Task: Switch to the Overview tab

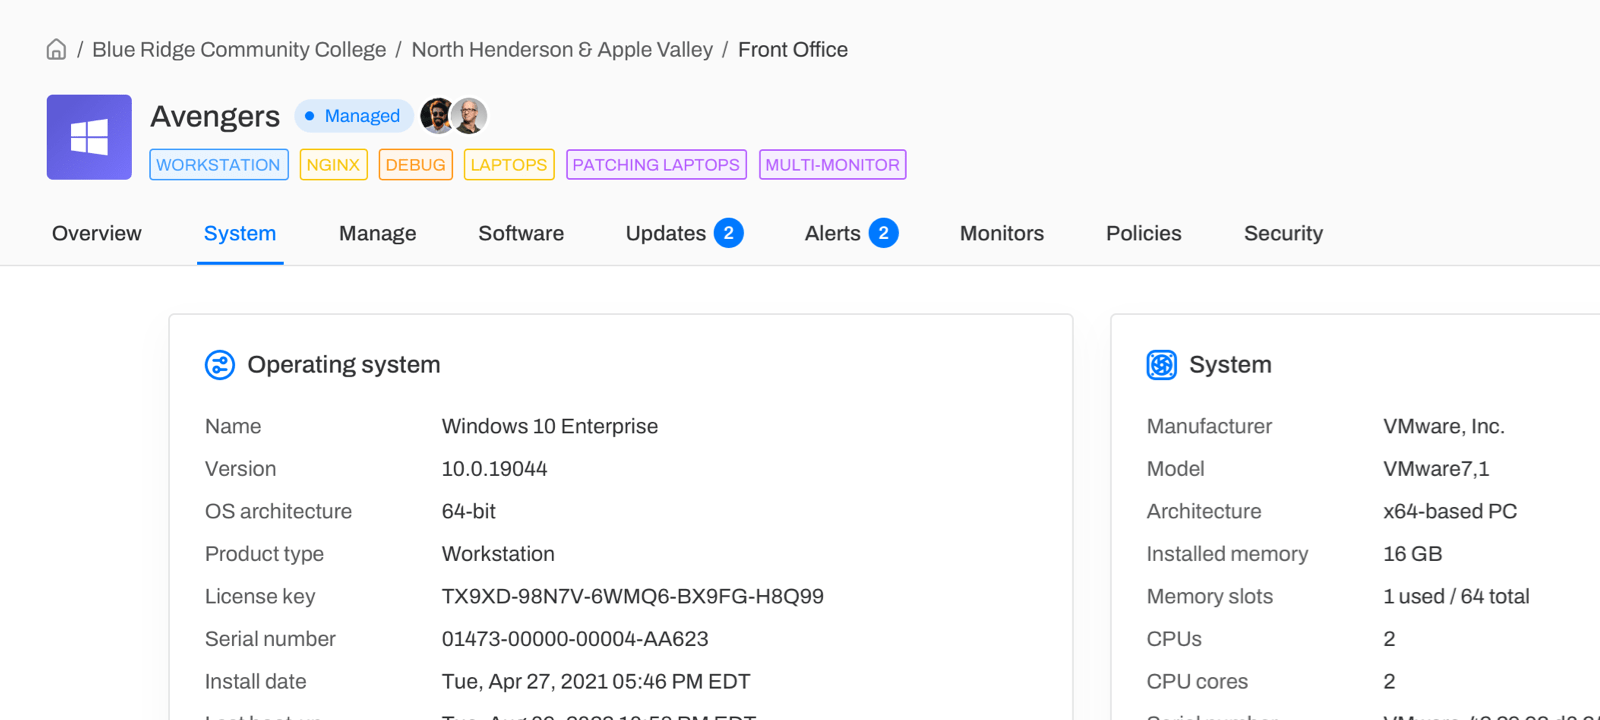Action: coord(97,233)
